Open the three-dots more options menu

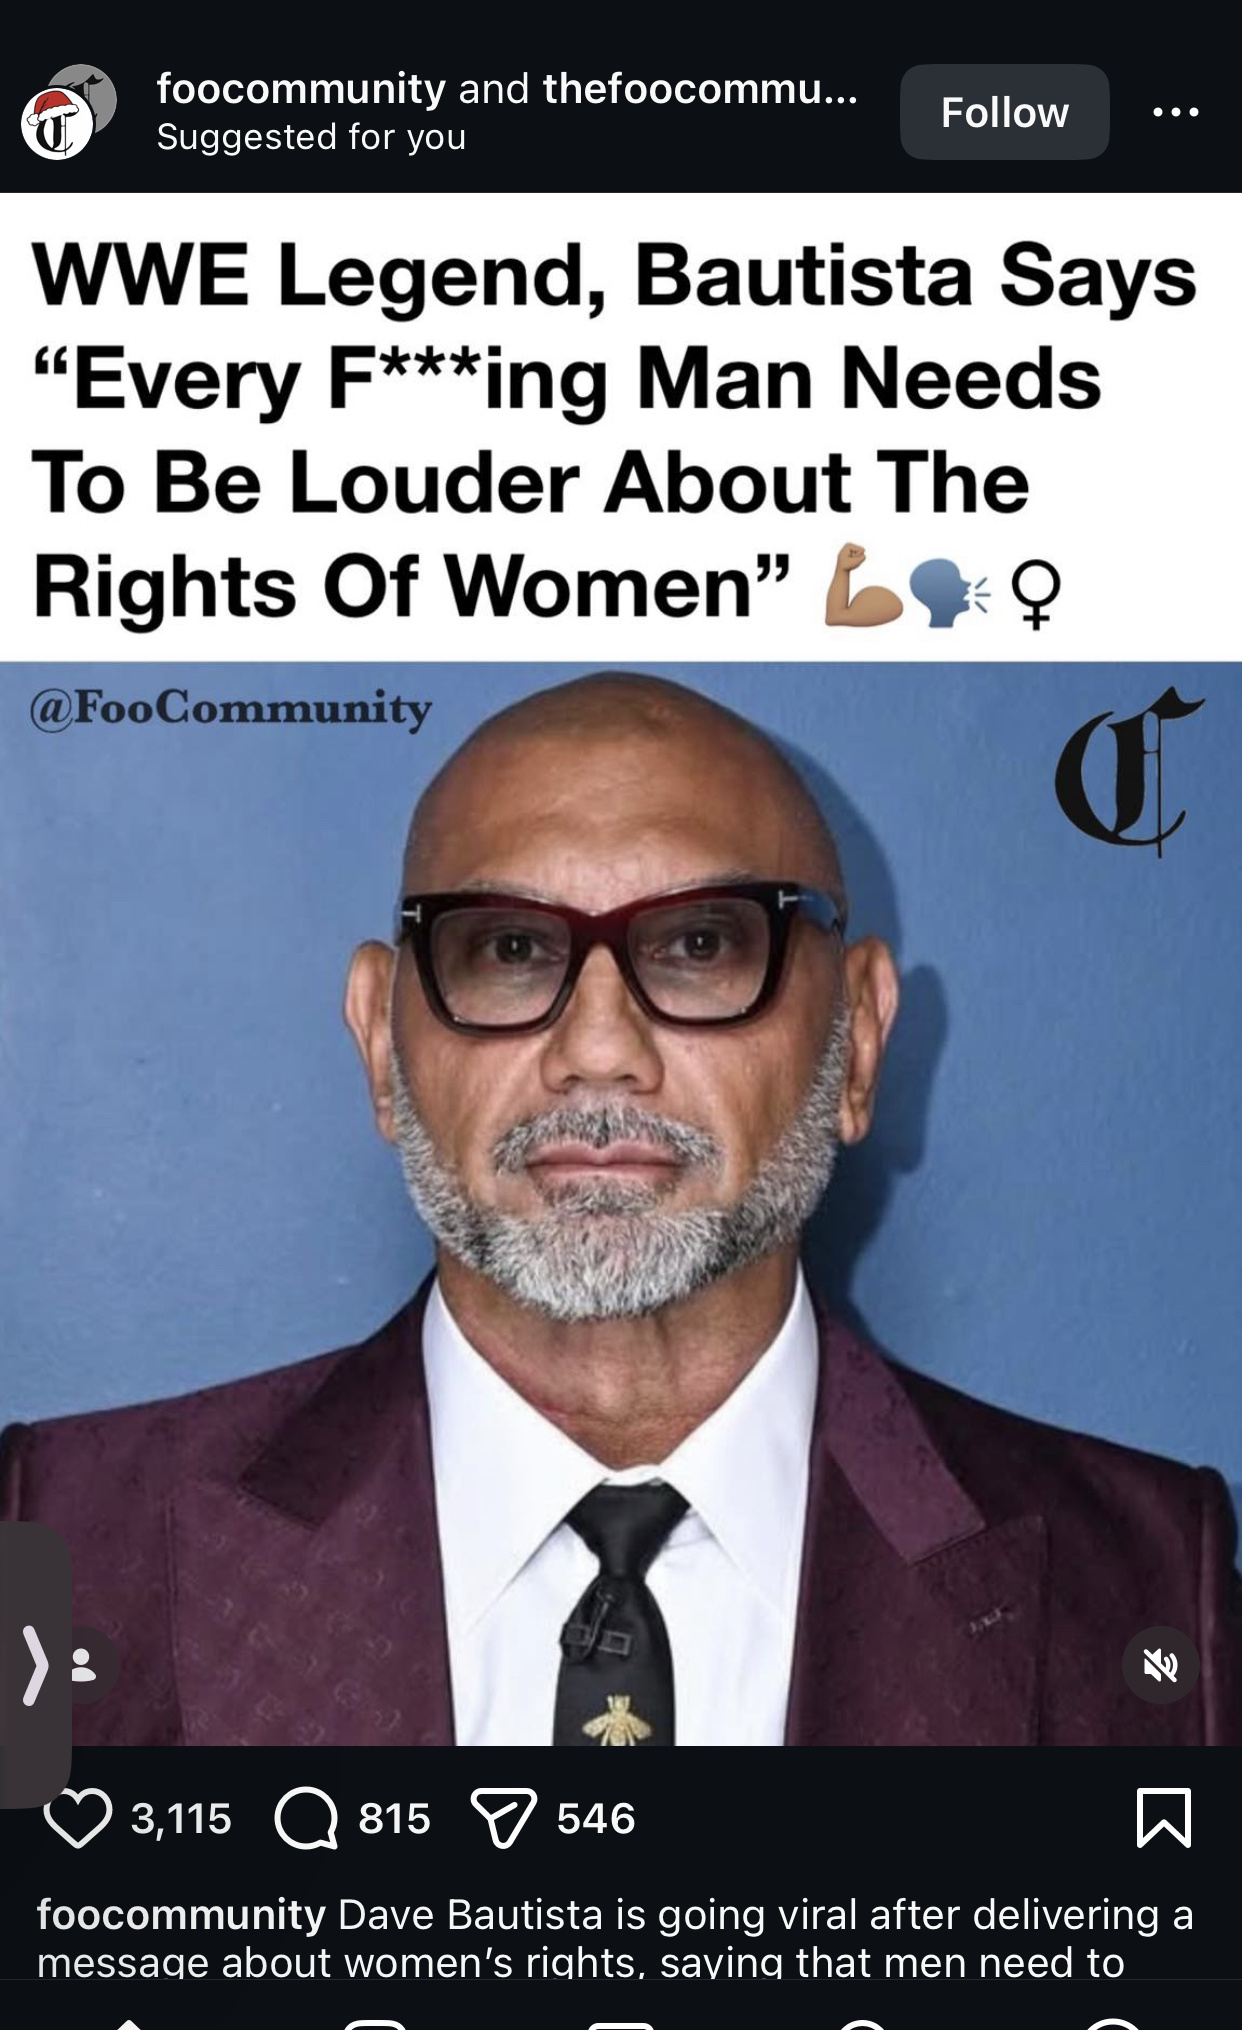tap(1175, 112)
